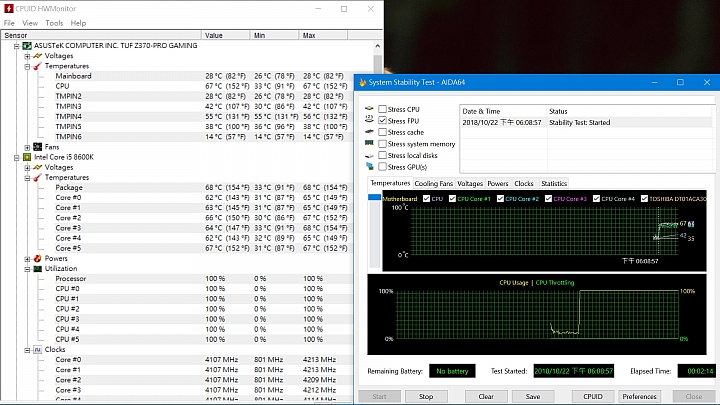Expand the motherboard Voltages node

[27, 56]
